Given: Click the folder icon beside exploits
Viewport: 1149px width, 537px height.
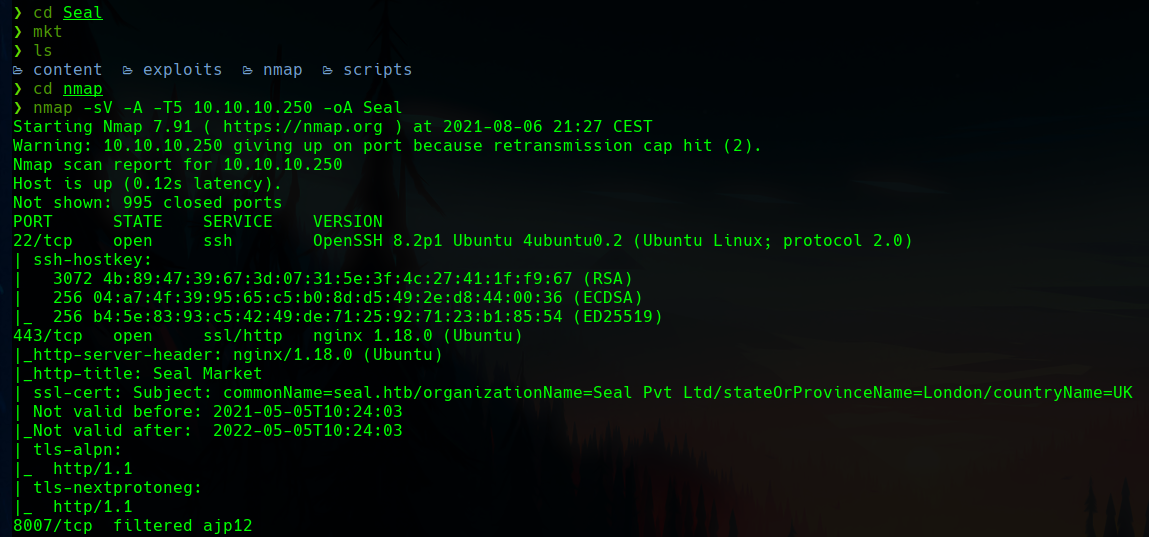Looking at the screenshot, I should 128,70.
